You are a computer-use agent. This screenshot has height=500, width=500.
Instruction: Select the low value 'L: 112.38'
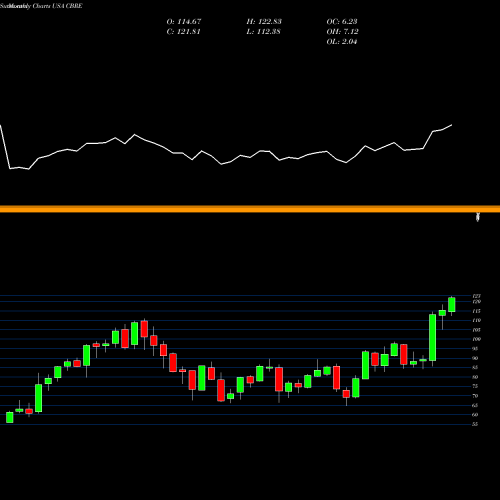pos(263,32)
